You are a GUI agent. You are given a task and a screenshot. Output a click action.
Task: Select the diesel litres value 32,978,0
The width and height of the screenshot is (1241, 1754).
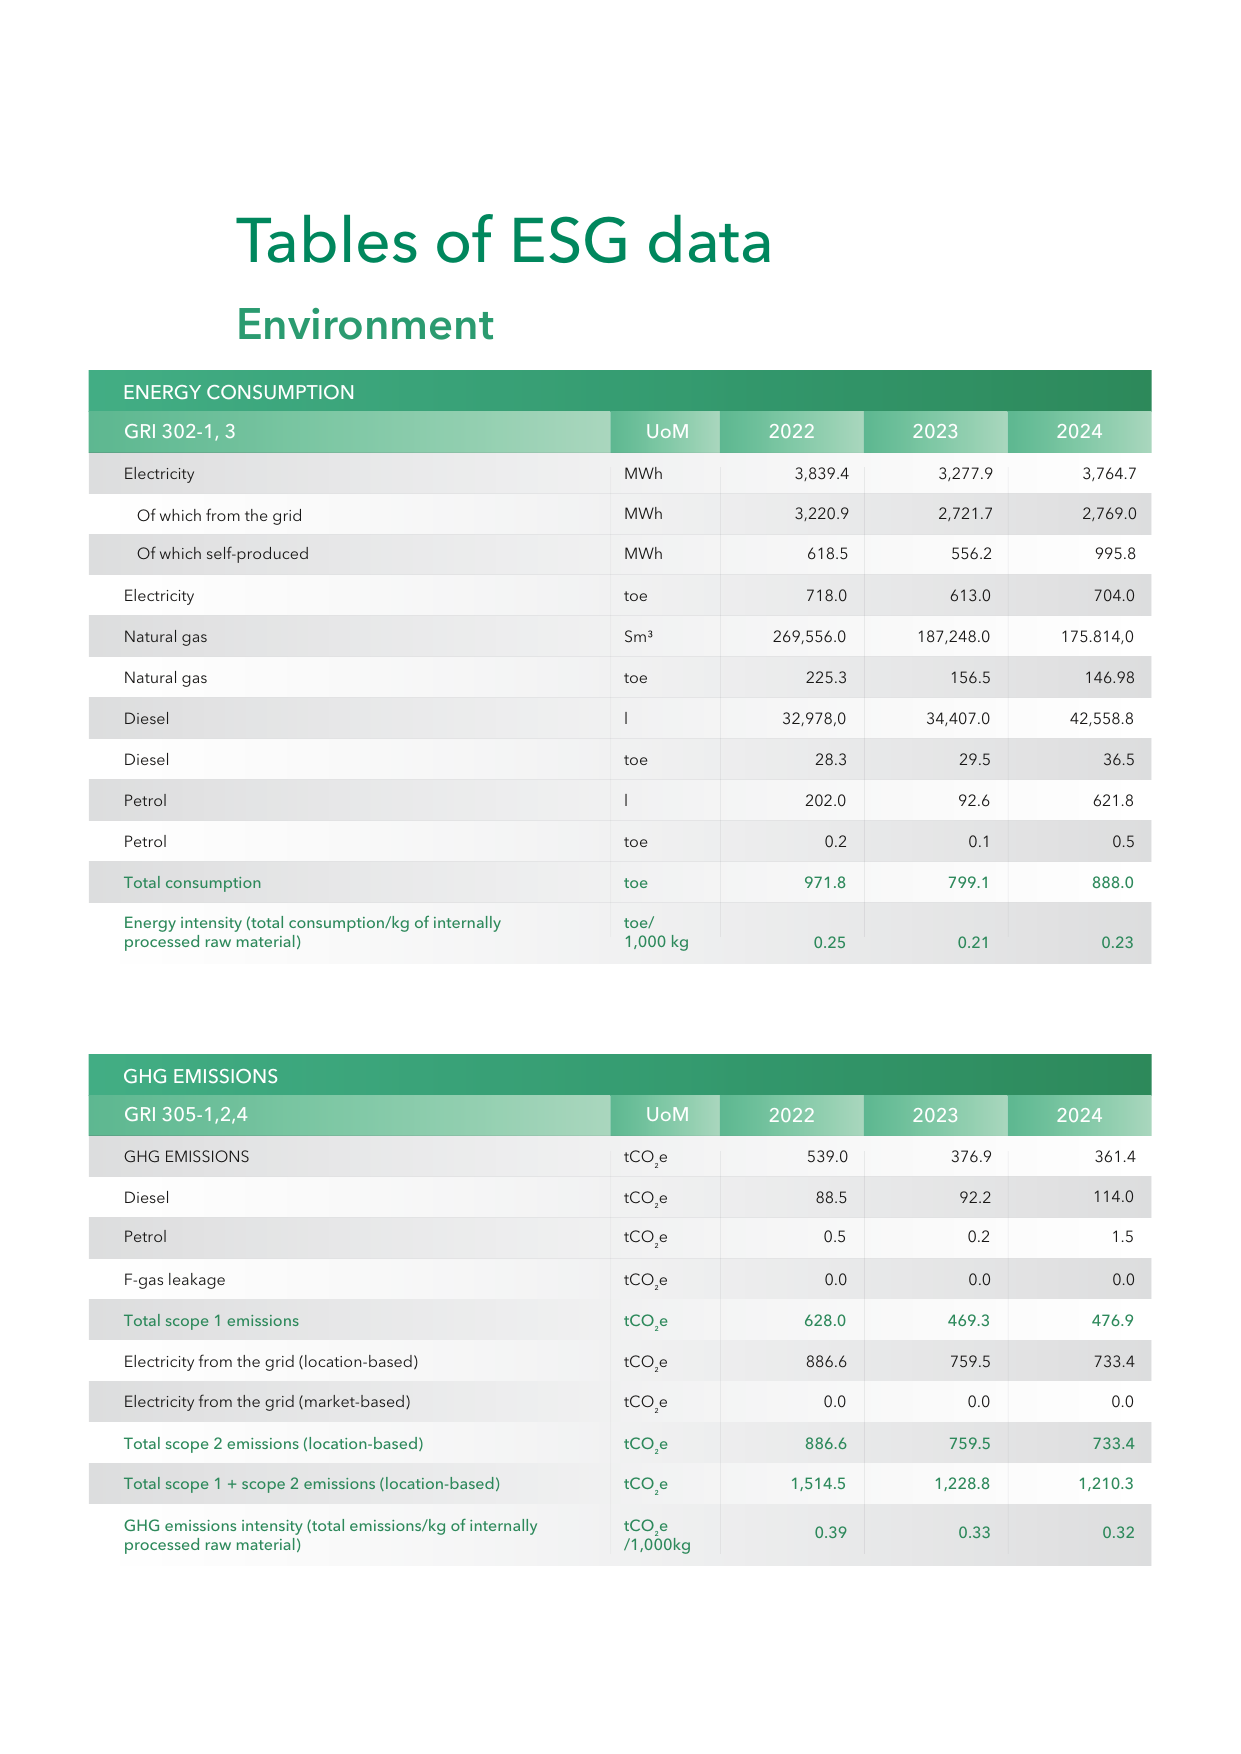[x=814, y=718]
